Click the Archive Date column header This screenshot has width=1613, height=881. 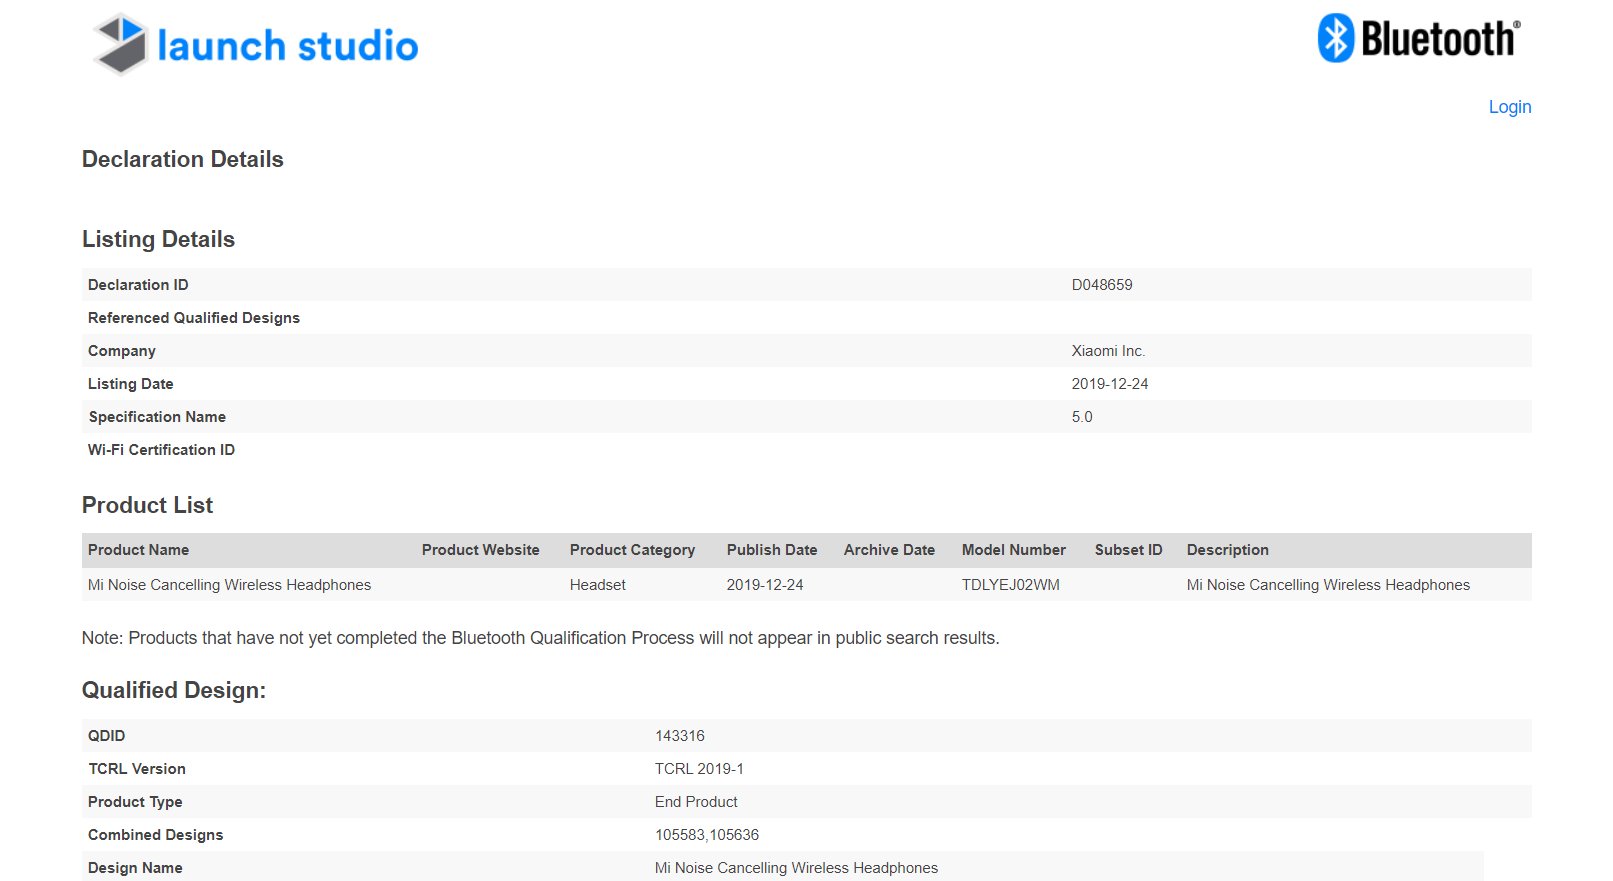(x=889, y=550)
